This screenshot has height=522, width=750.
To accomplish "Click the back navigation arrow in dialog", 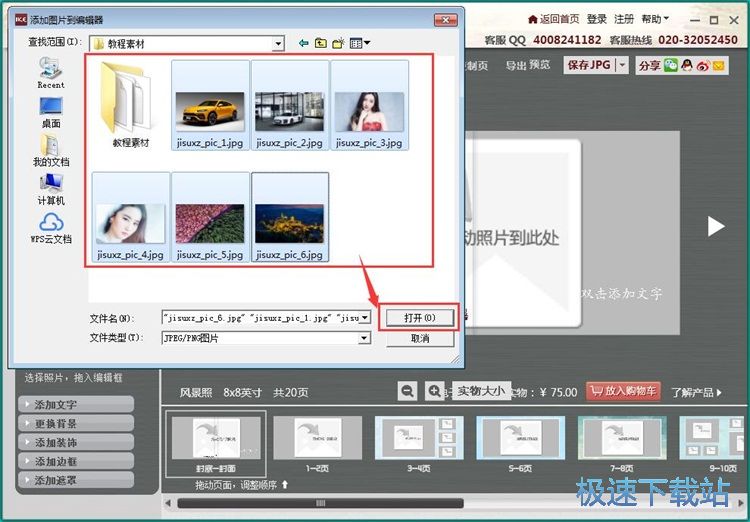I will 303,43.
